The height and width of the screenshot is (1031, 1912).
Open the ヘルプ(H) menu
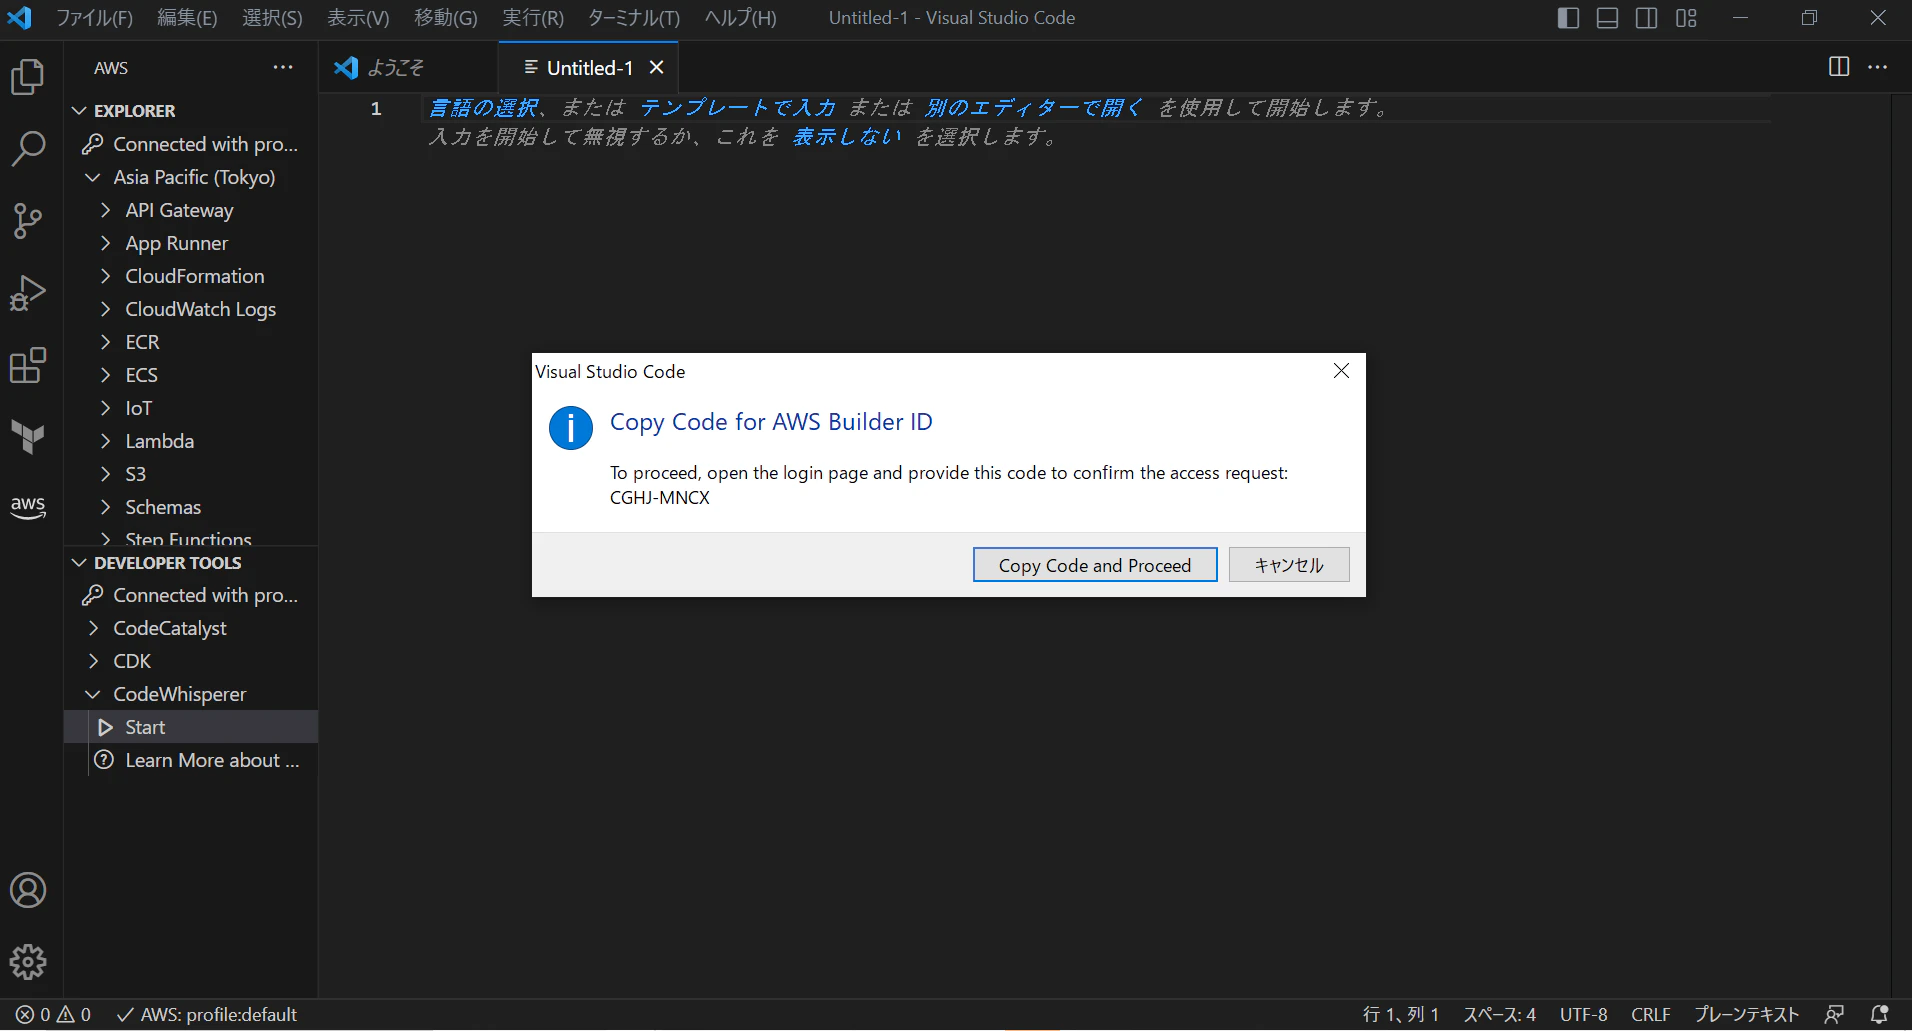click(740, 18)
